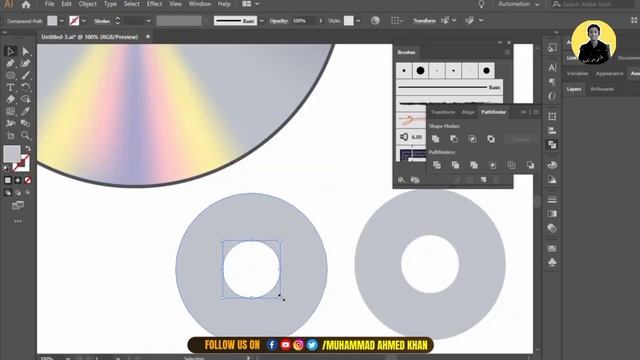Switch to the Align tab
Screen dimensions: 640x360
point(468,112)
